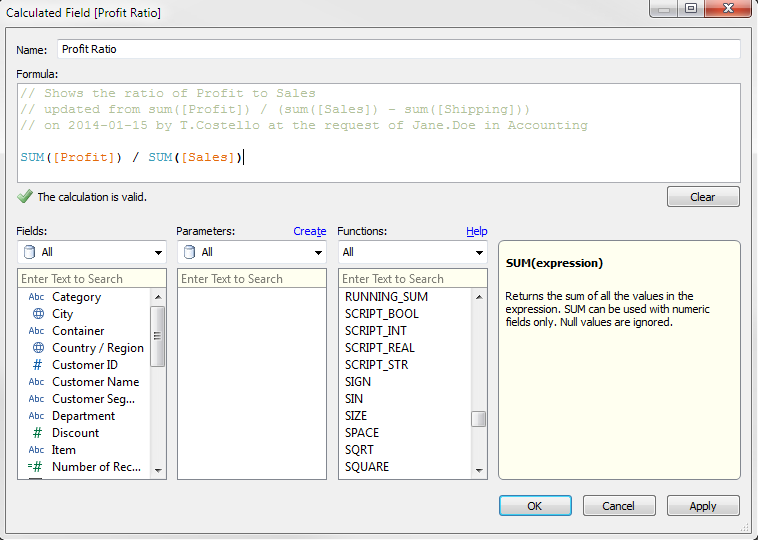Click [Sales] in the formula
The width and height of the screenshot is (758, 540).
[208, 157]
